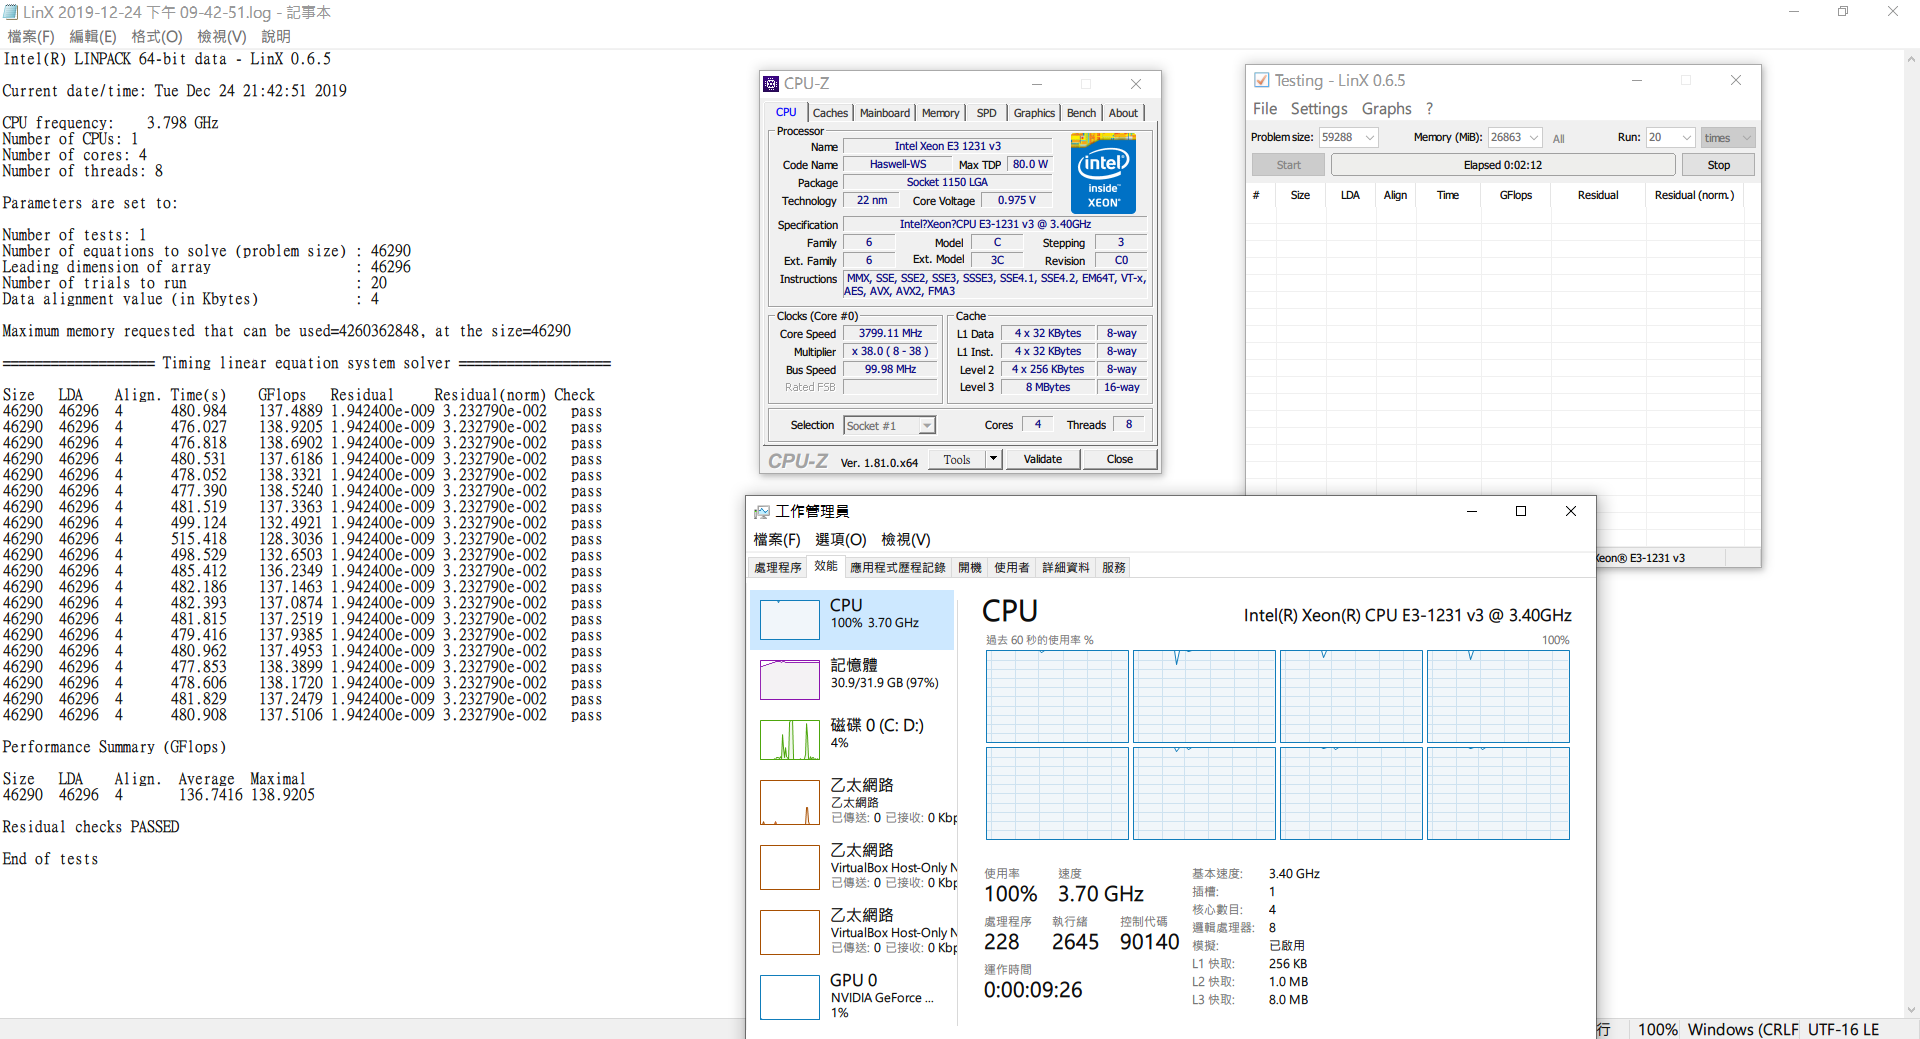Select the GPU 0 graph thumbnail
Screen dimensions: 1920x1039
790,997
